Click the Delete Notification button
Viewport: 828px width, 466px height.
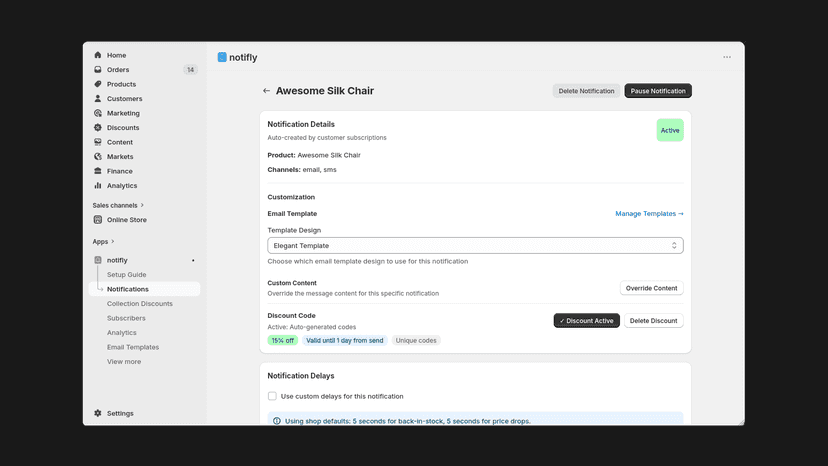coord(586,91)
